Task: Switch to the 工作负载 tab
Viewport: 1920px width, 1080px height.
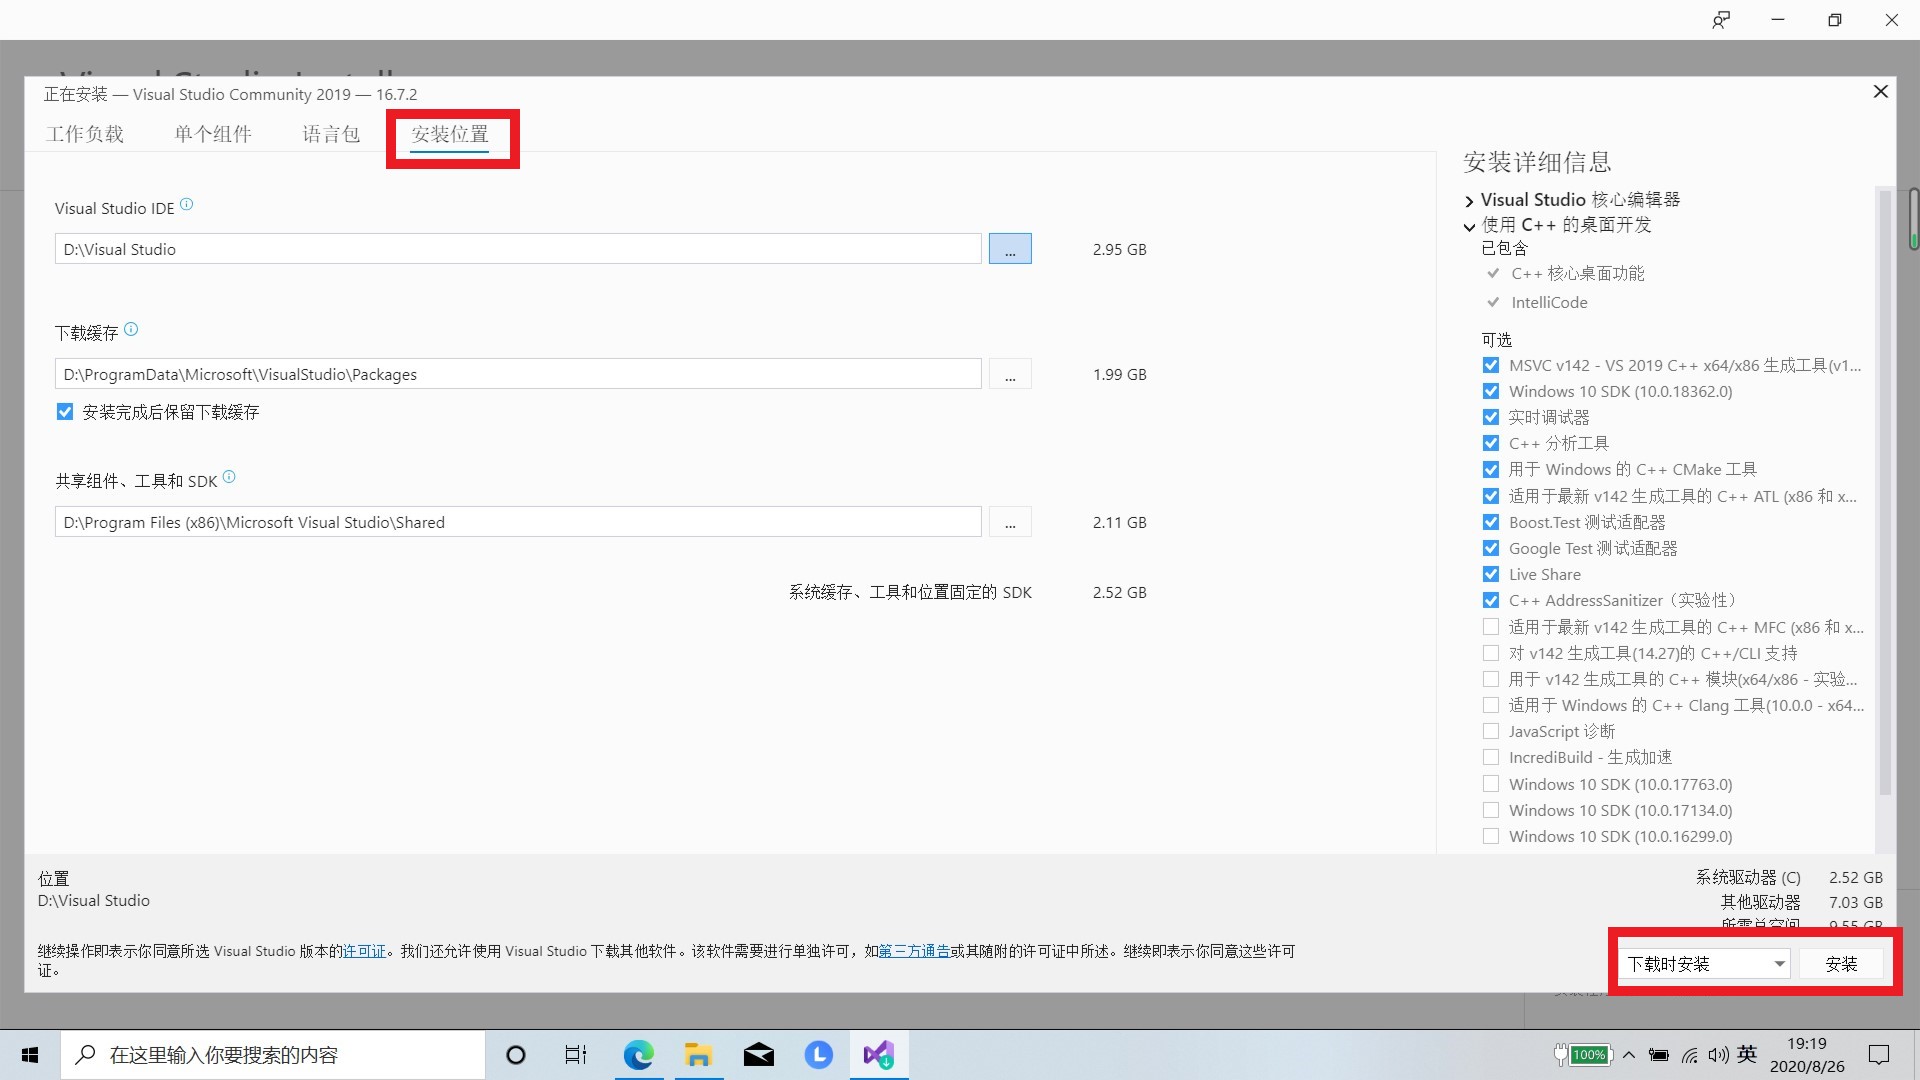Action: 86,133
